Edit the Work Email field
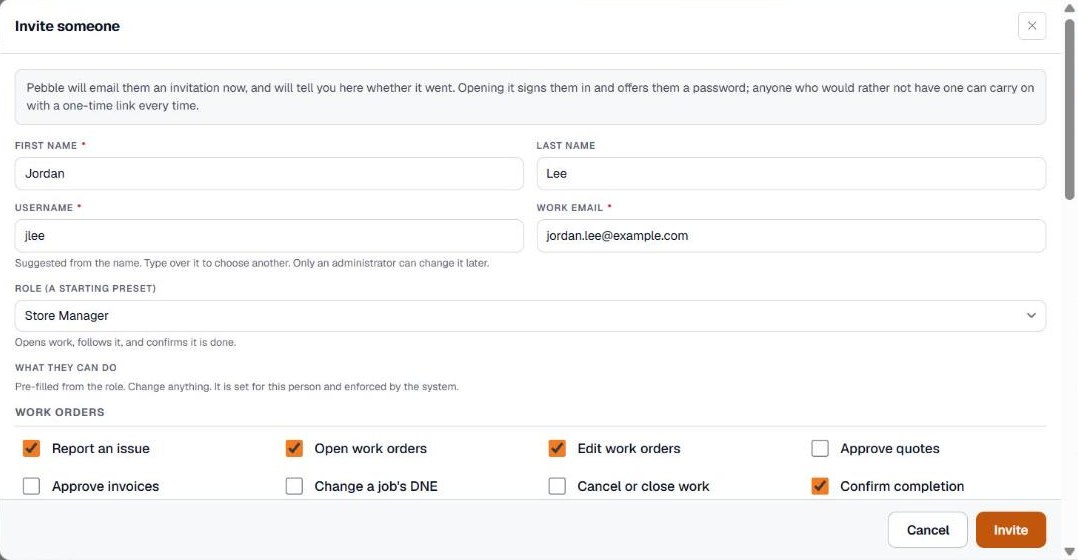Viewport: 1078px width, 560px height. (x=791, y=236)
